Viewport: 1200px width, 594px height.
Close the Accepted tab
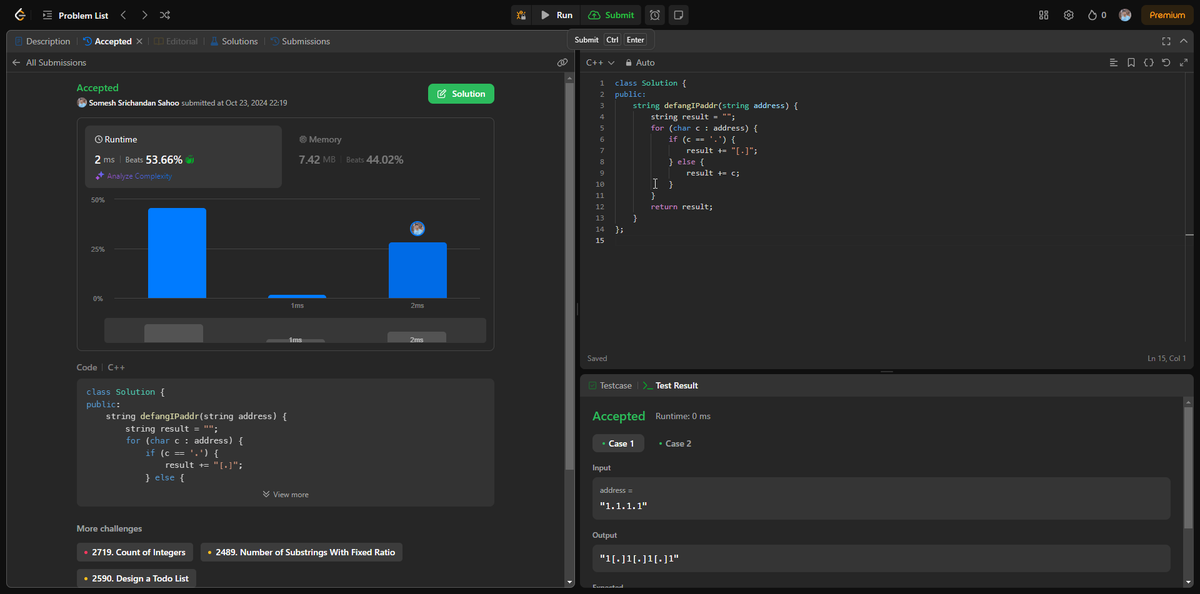click(139, 41)
